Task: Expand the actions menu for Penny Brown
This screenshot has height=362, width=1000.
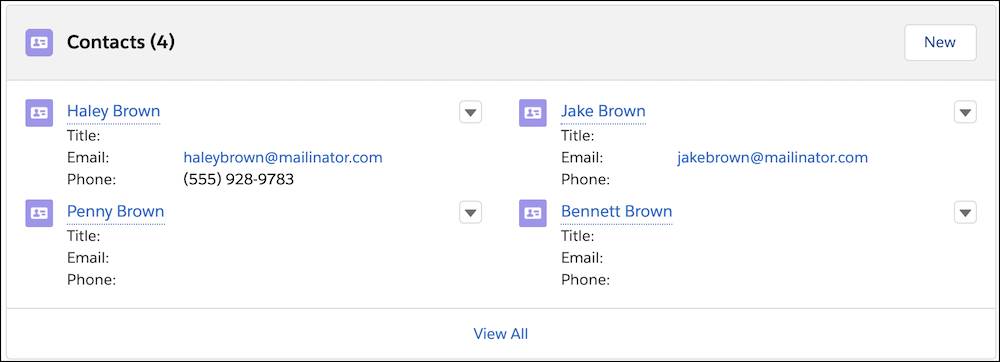Action: 471,212
